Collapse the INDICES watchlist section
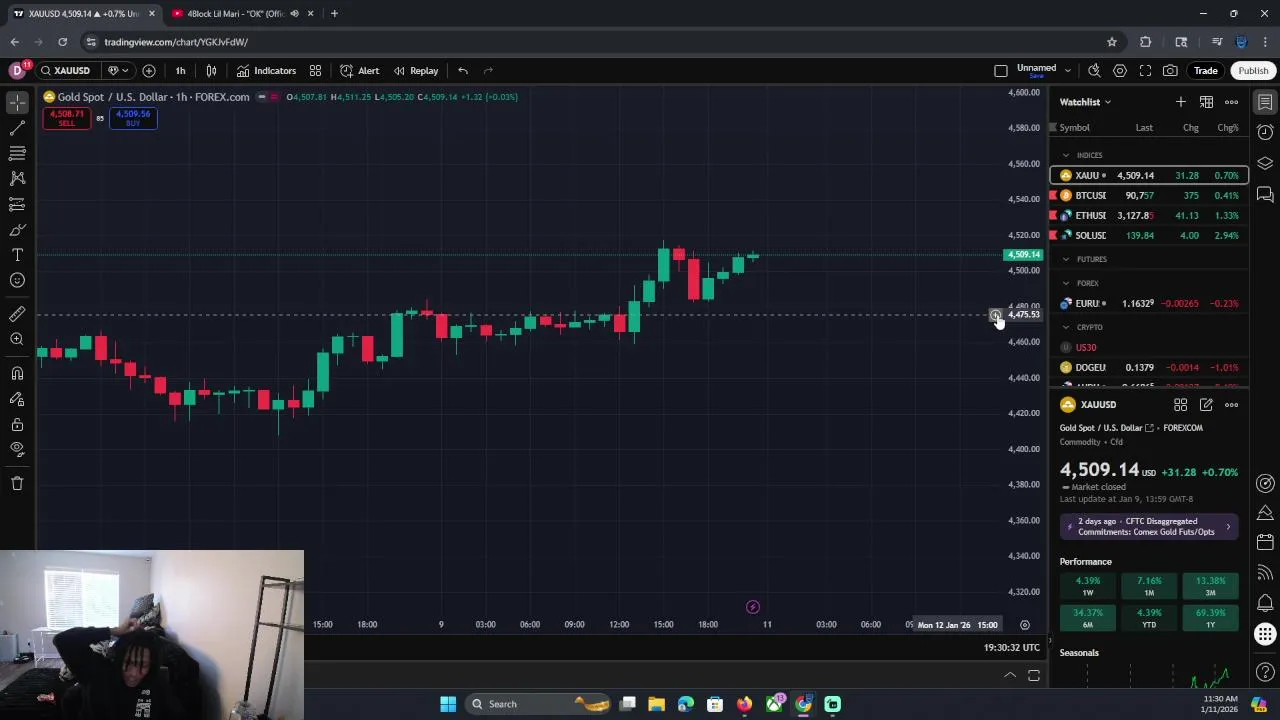This screenshot has height=720, width=1280. [x=1065, y=155]
